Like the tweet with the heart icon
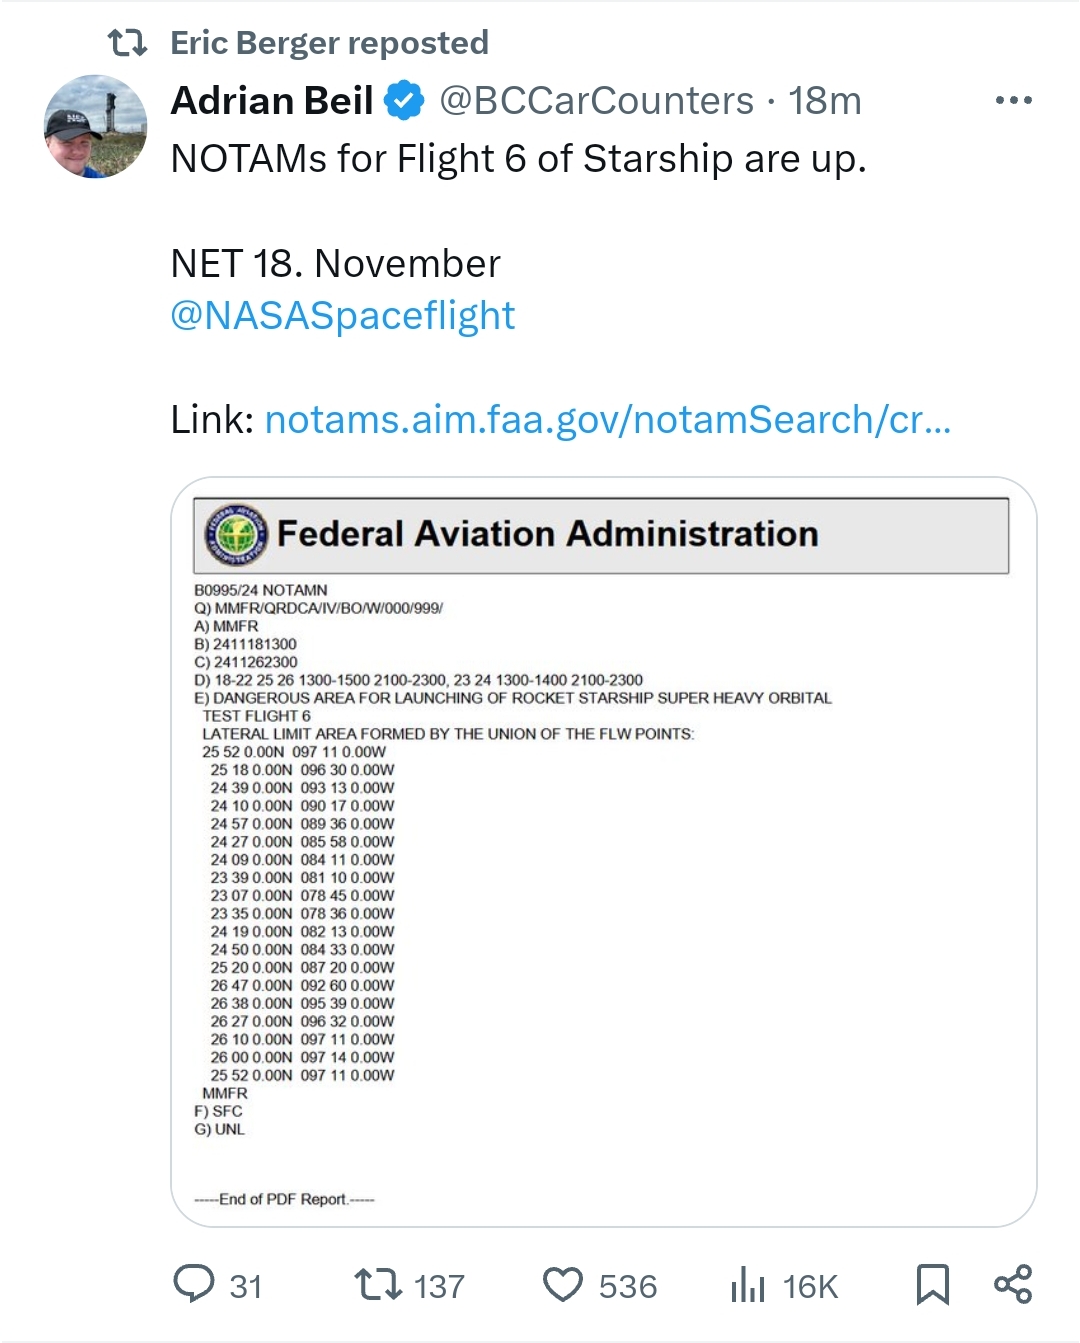 coord(562,1285)
